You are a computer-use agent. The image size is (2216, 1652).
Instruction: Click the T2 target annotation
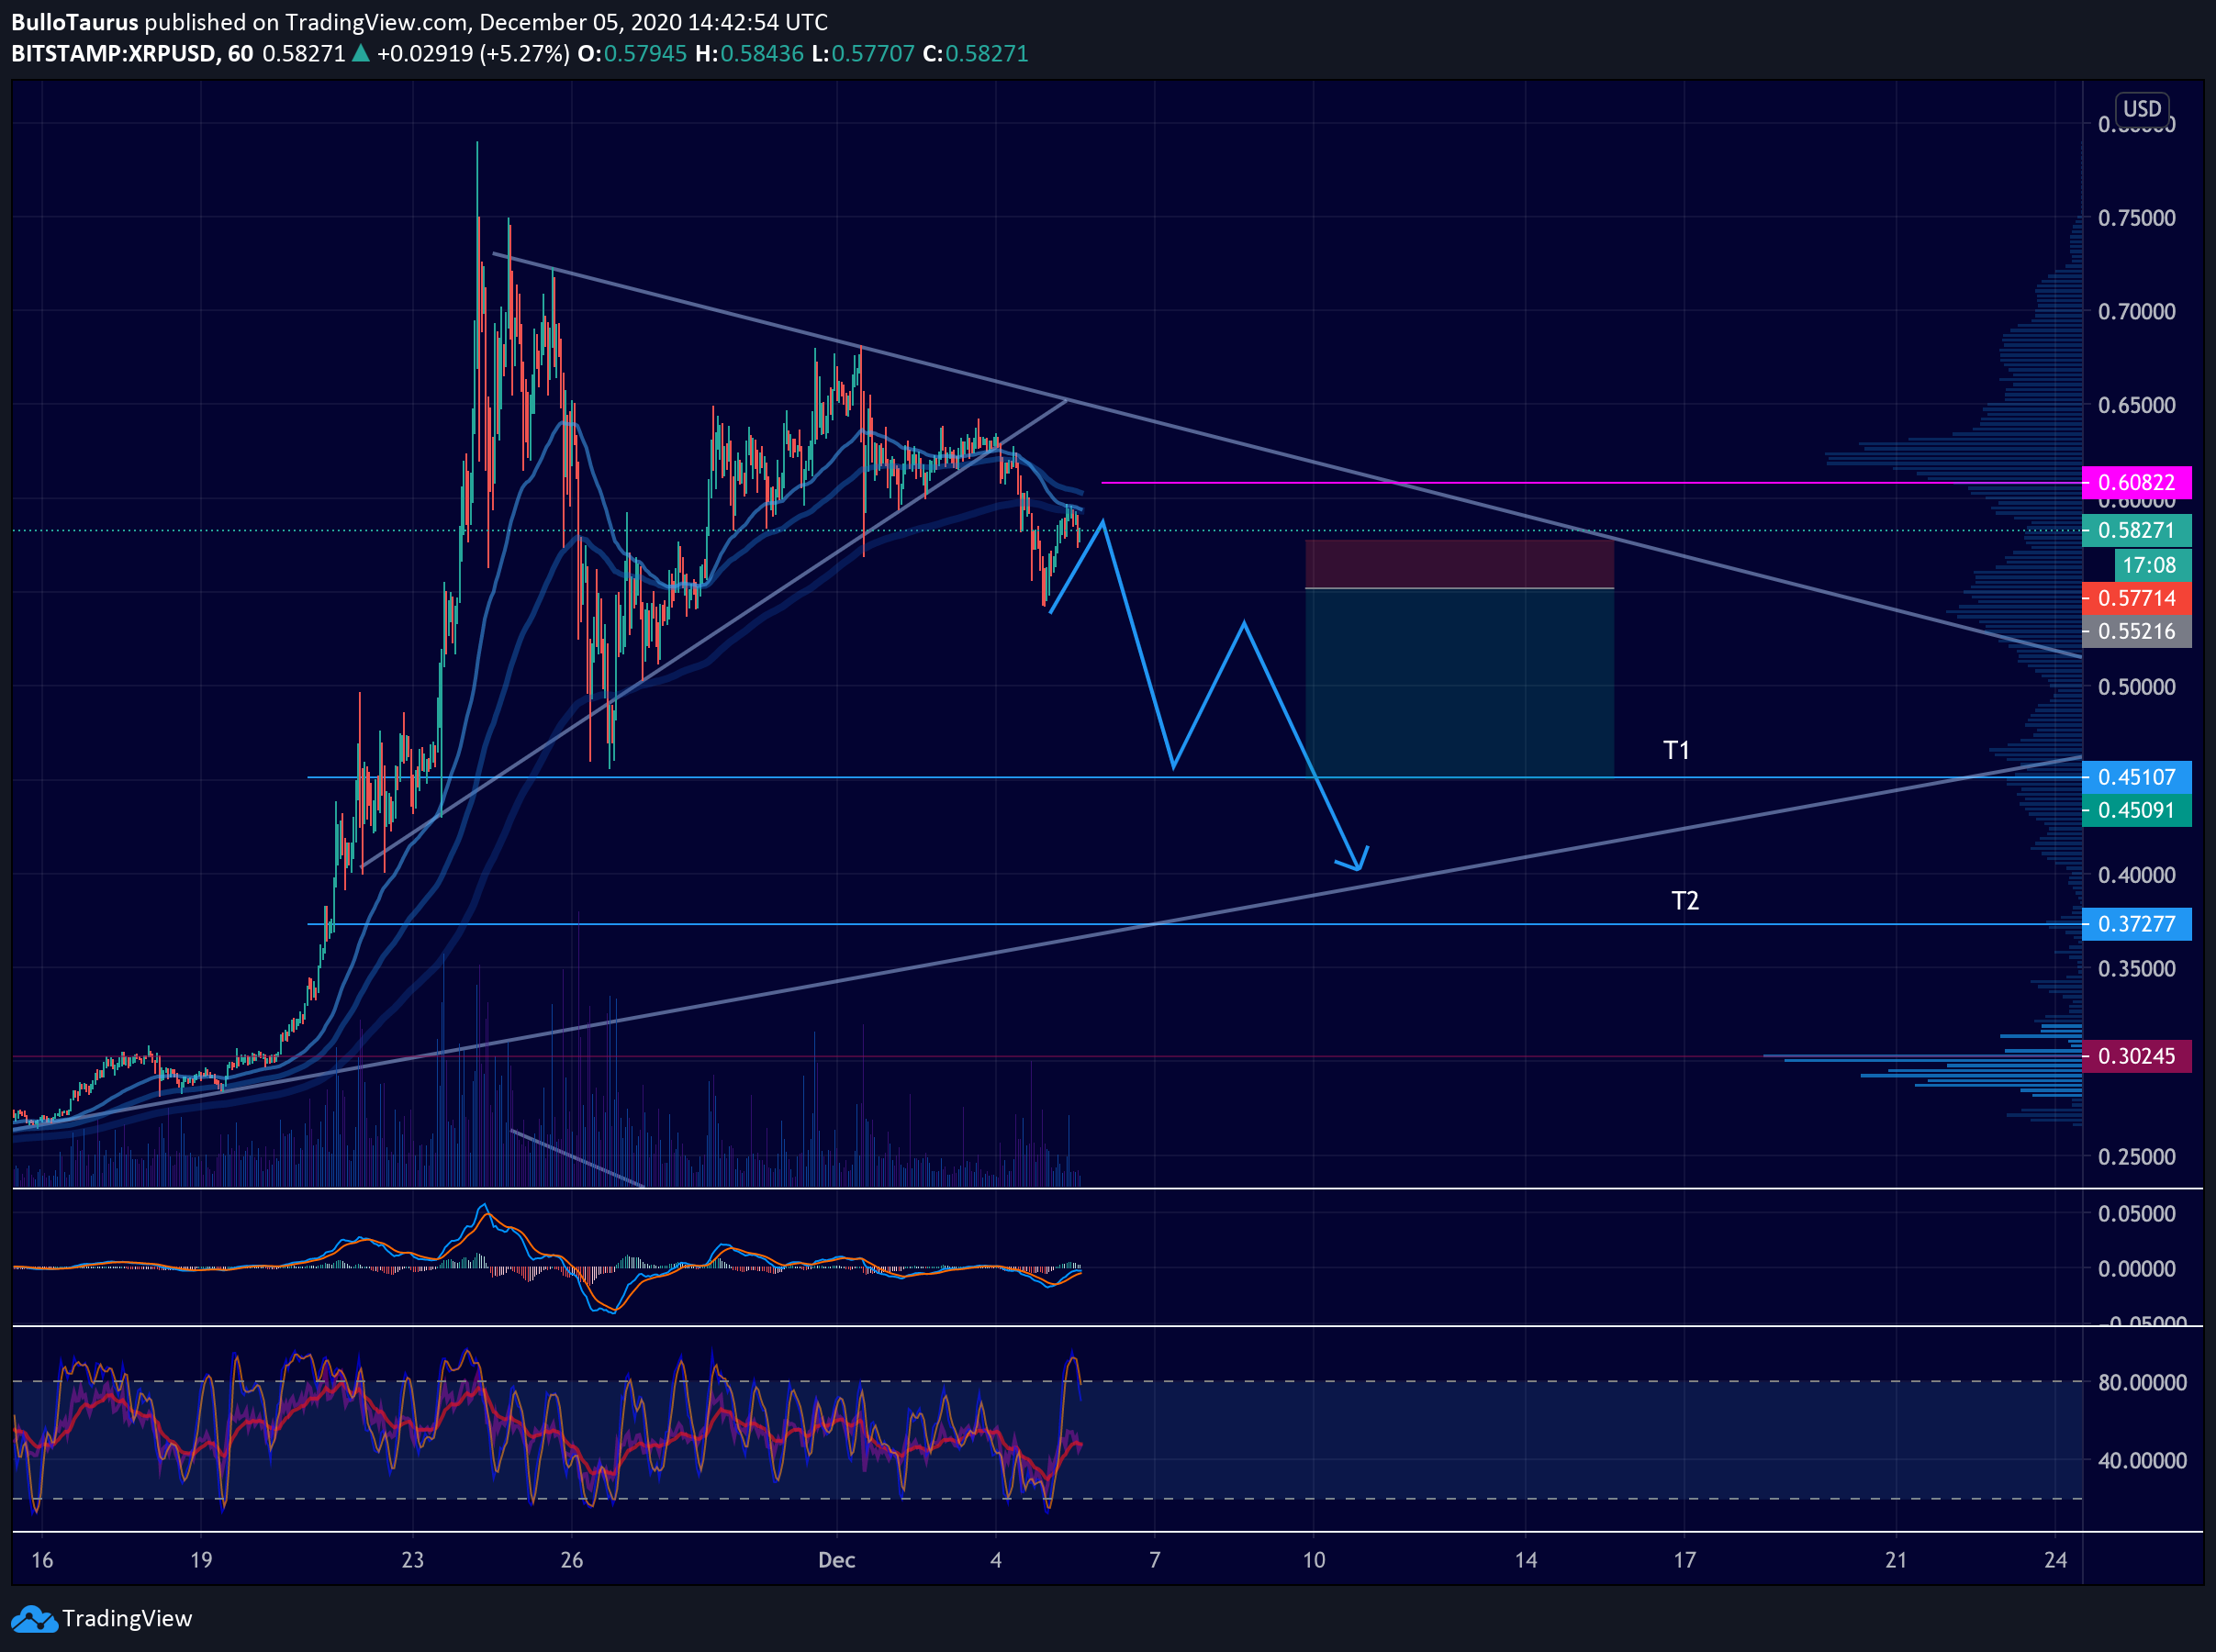click(x=1685, y=901)
